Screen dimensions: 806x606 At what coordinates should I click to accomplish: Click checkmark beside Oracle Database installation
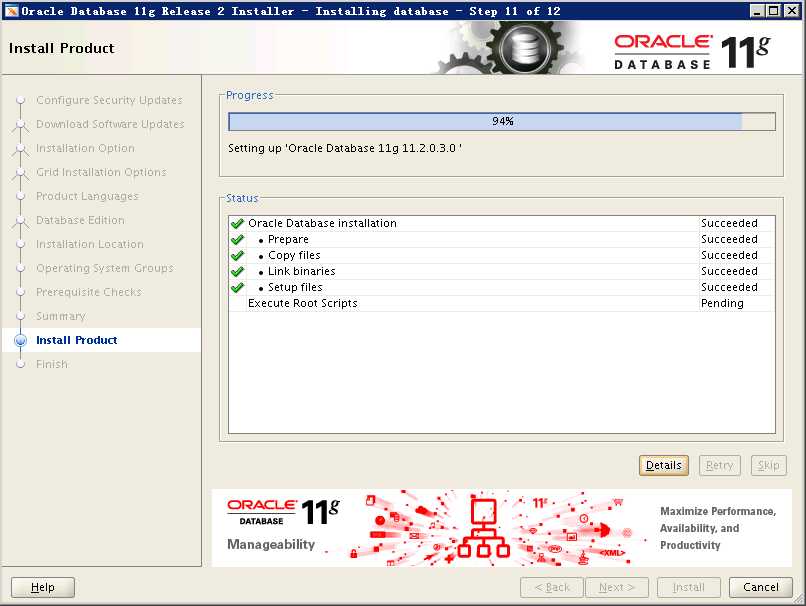pos(237,224)
